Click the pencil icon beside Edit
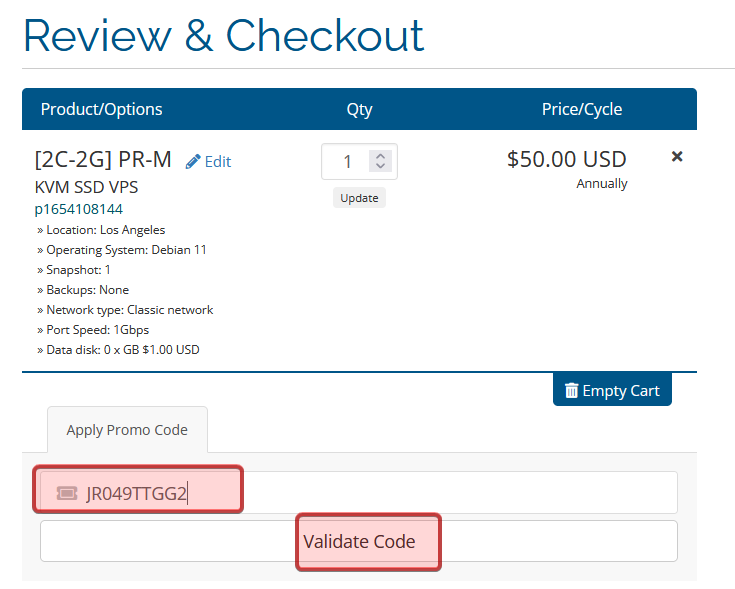735x589 pixels. pyautogui.click(x=193, y=161)
